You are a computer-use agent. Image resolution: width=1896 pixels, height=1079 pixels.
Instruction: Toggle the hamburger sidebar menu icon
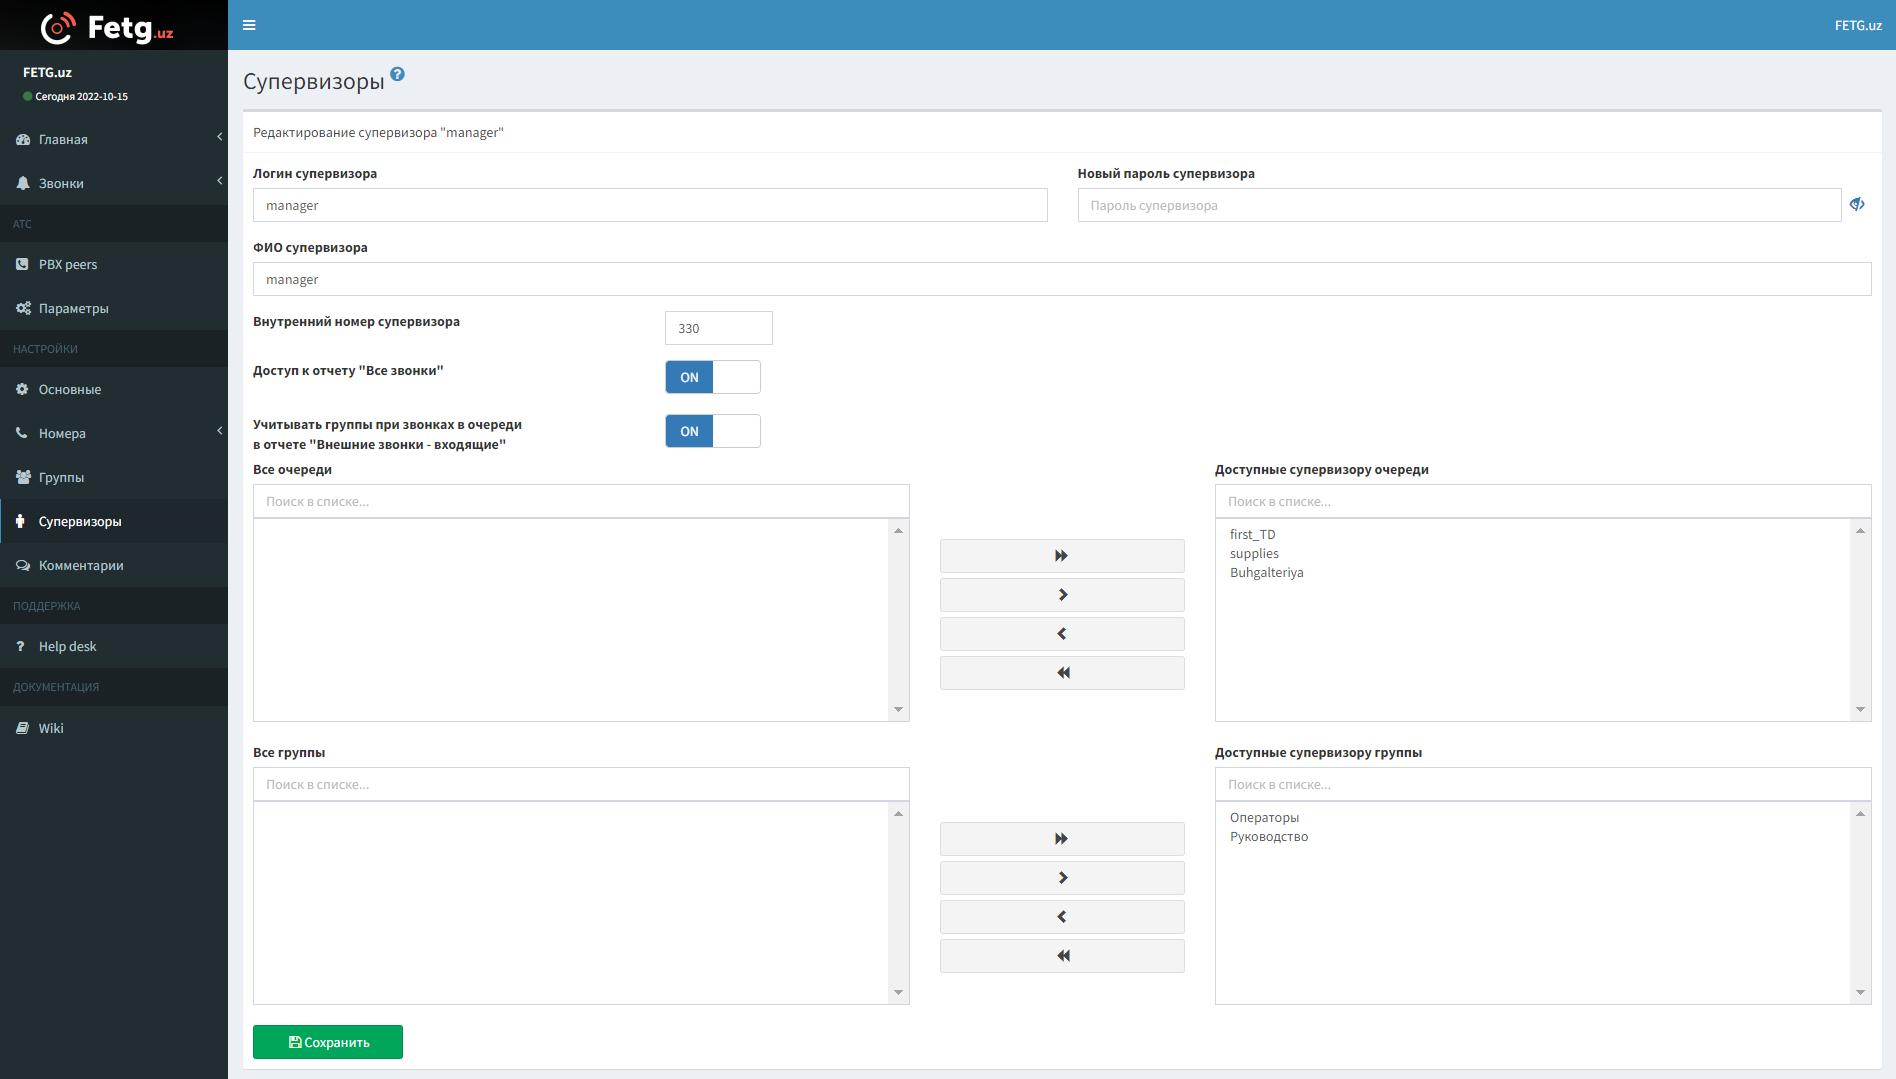(249, 25)
